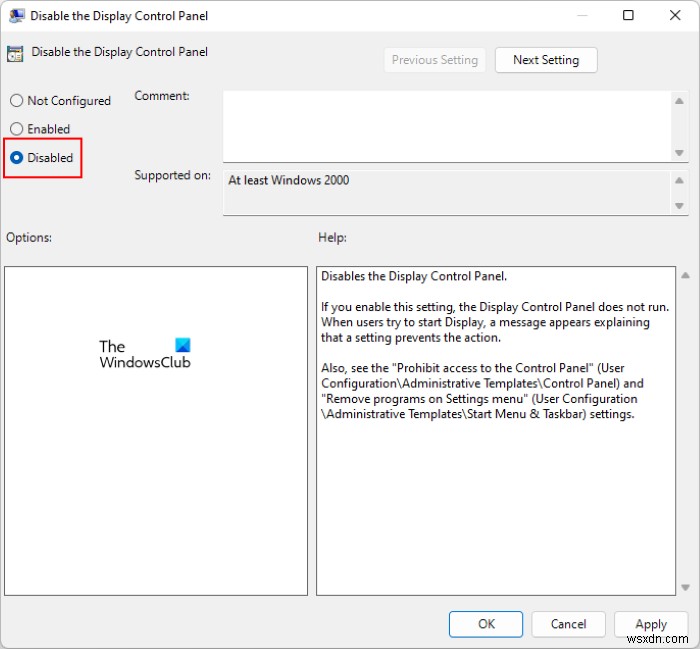Click the Comment box scroll down arrow
Viewport: 700px width, 649px height.
pyautogui.click(x=679, y=153)
